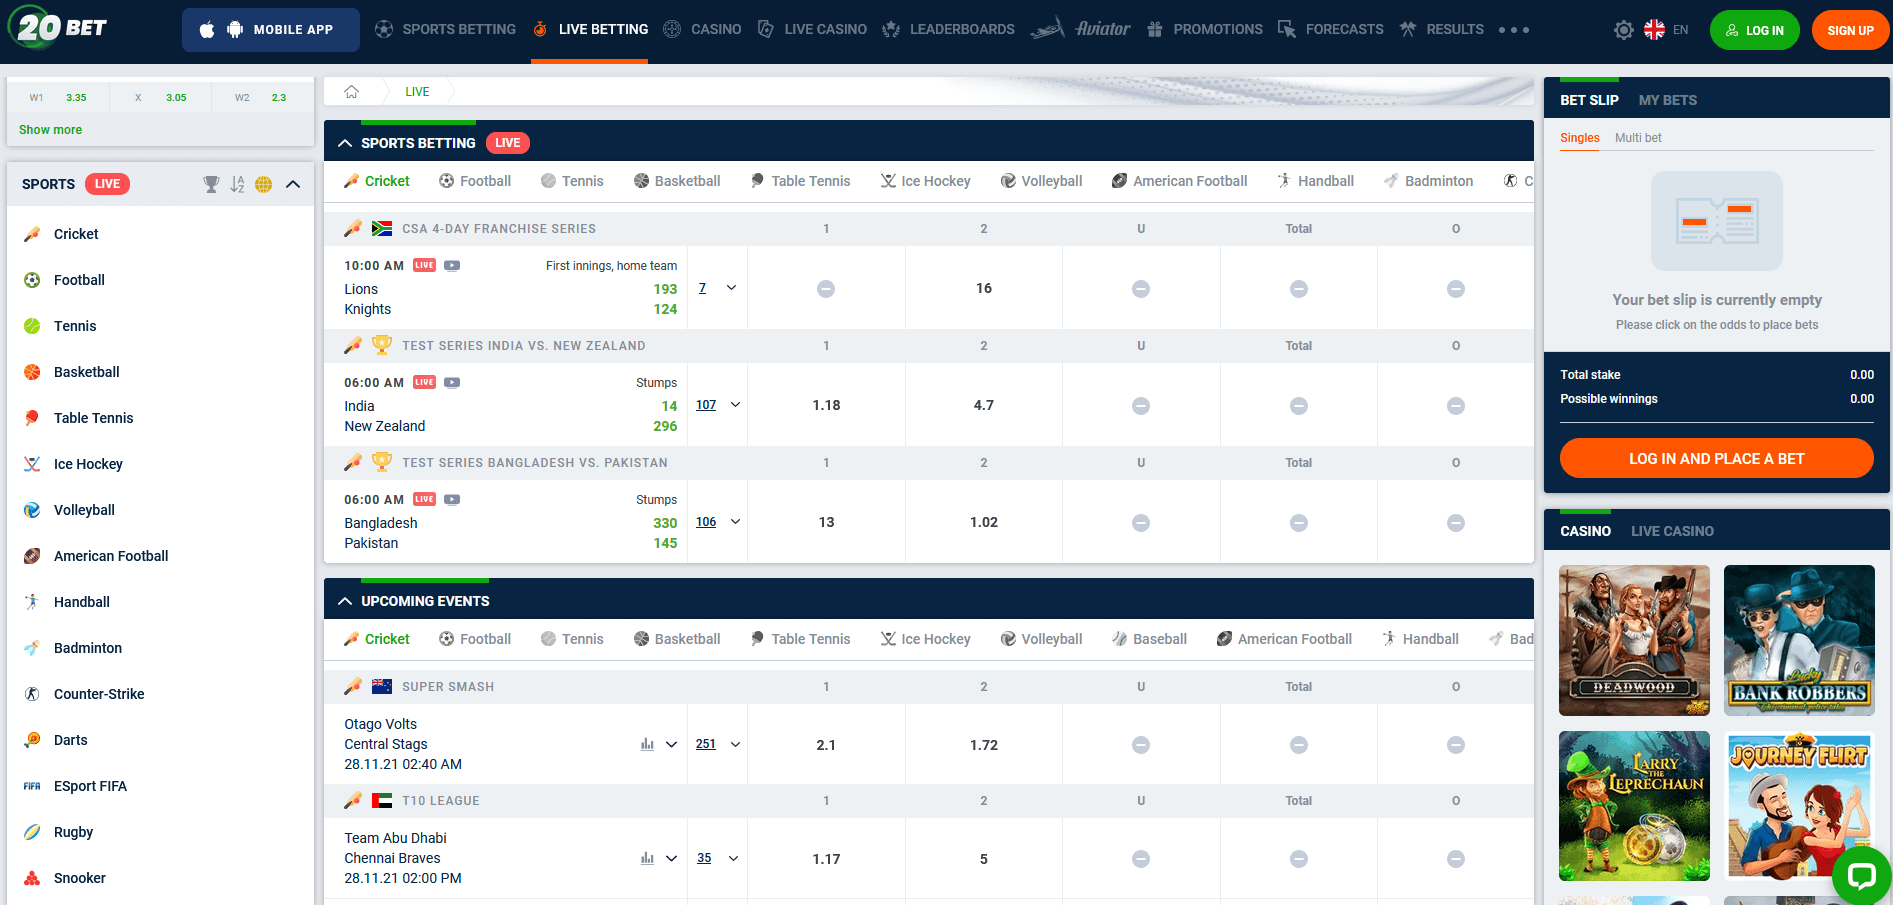
Task: Click Log In and Place a Bet
Action: 1716,458
